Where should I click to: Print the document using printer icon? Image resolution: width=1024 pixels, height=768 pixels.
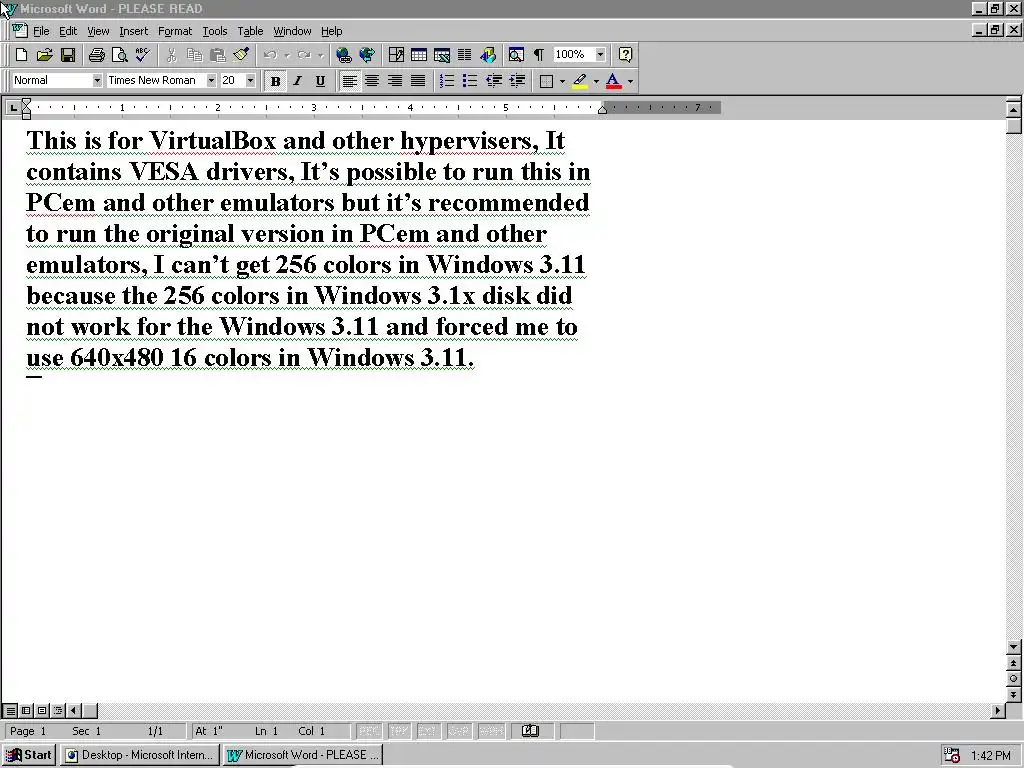pos(97,55)
